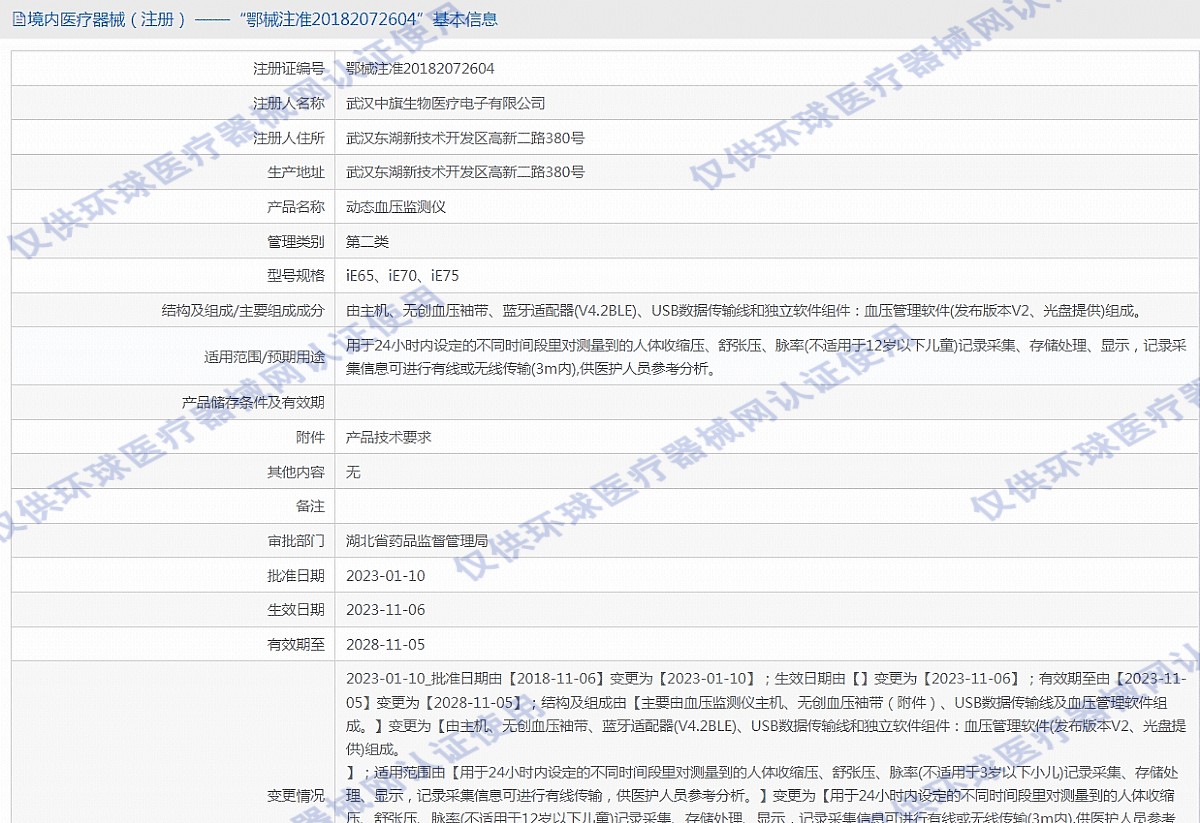This screenshot has height=823, width=1200.
Task: Click the 变更情况 text beginning "2023-01-10_批准日期由"
Action: tap(766, 747)
